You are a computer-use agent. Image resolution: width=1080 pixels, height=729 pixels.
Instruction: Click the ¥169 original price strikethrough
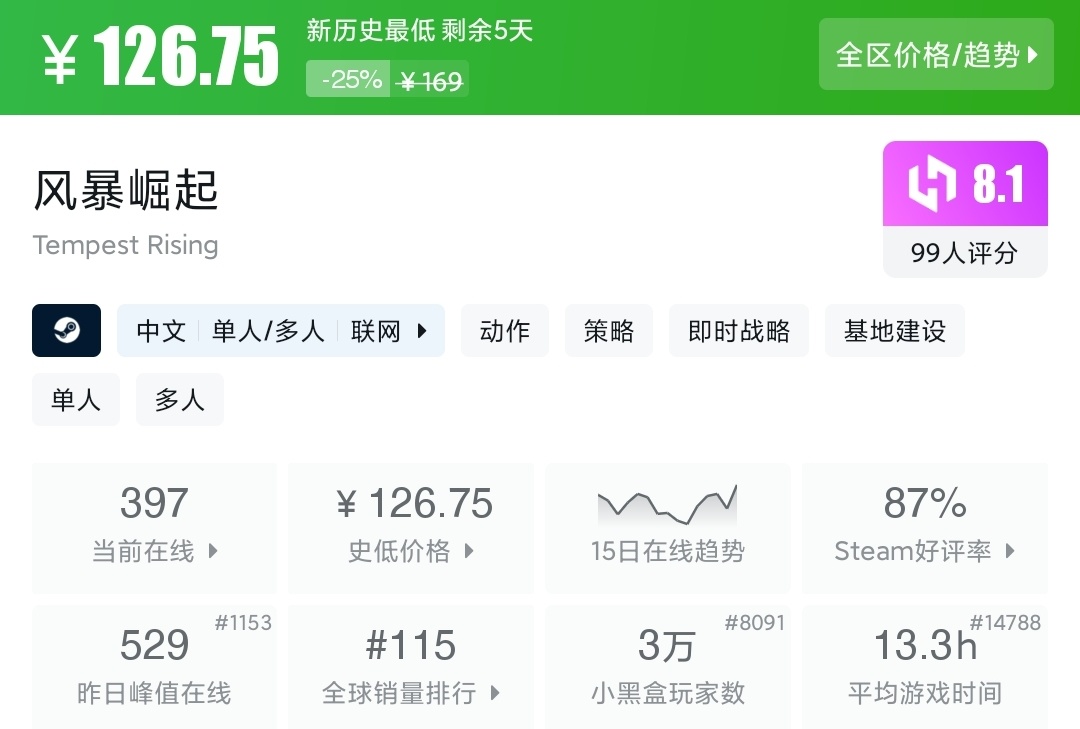tap(430, 81)
